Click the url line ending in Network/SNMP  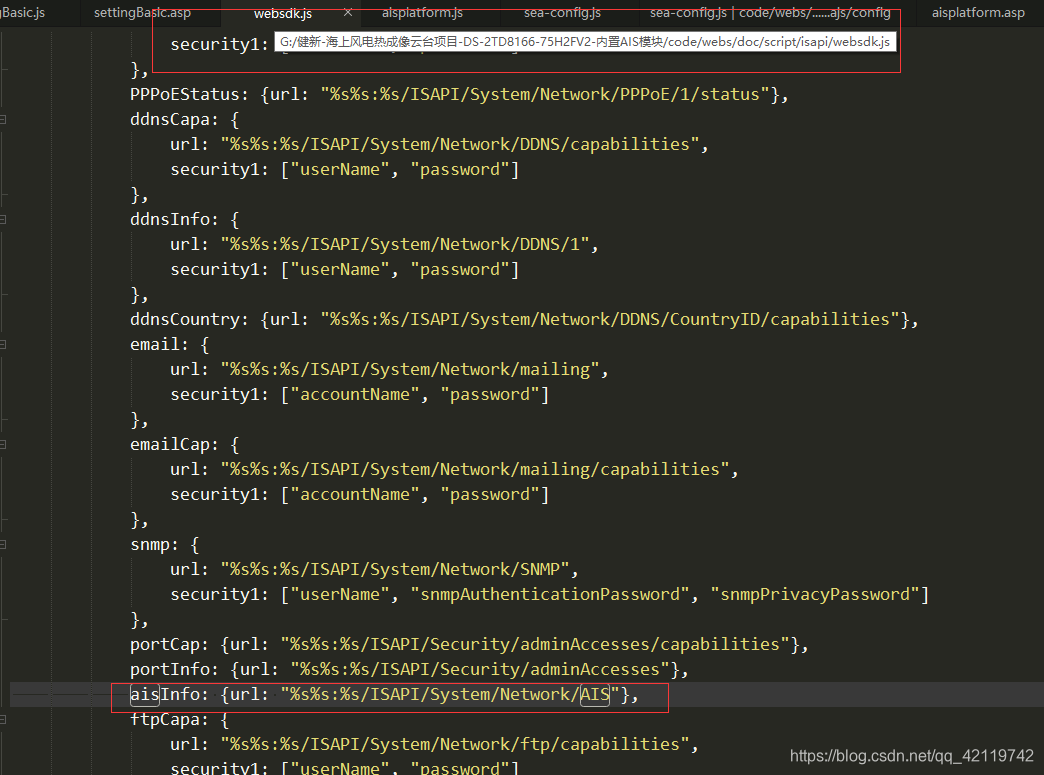click(x=374, y=569)
